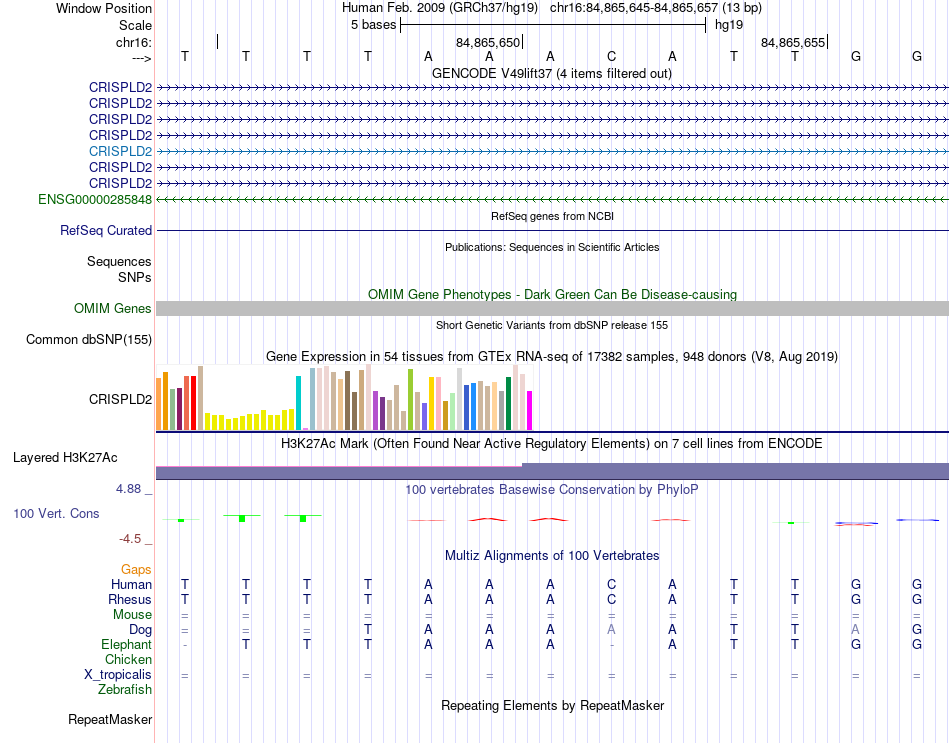Click the Gaps label
The height and width of the screenshot is (743, 950).
(136, 570)
